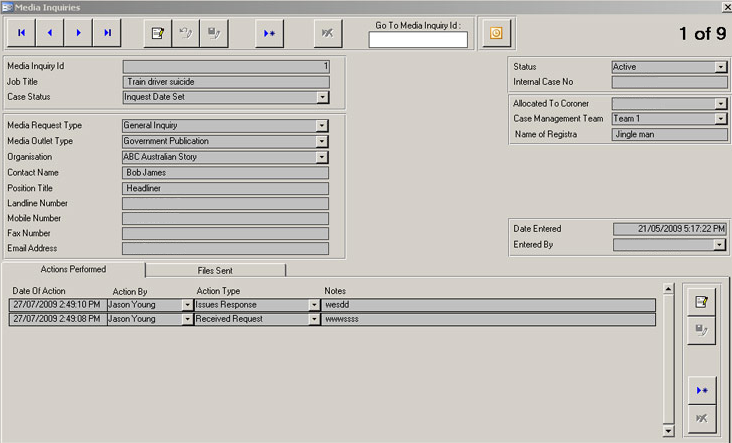
Task: Click the Email Address field
Action: point(225,248)
